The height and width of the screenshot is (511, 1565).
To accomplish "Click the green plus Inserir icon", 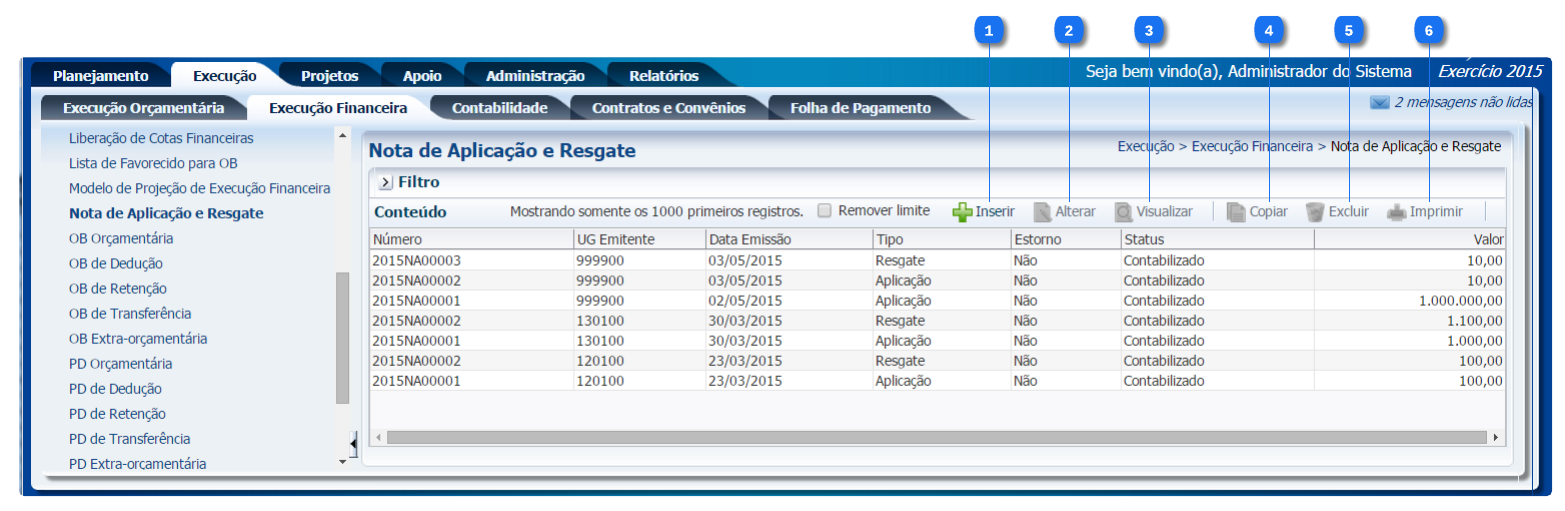I will coord(962,212).
